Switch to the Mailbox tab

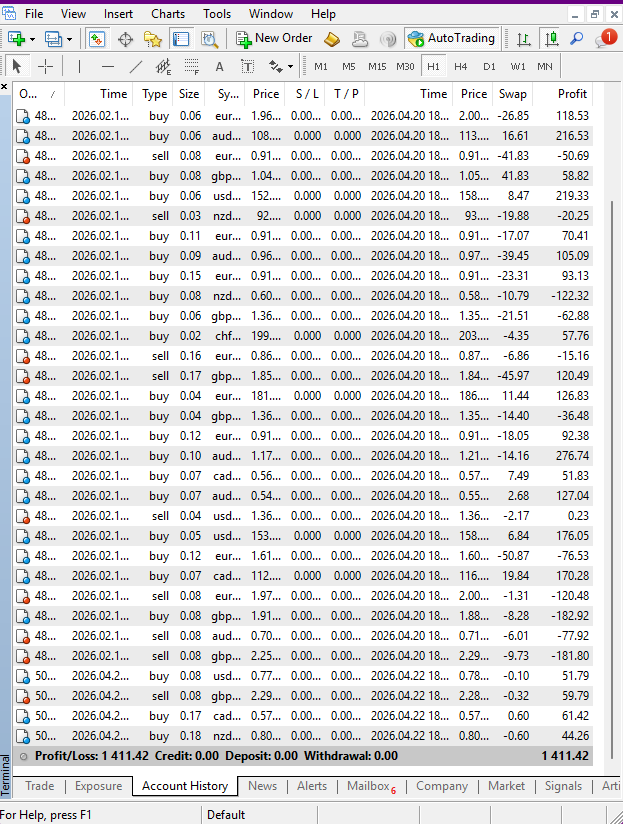371,786
